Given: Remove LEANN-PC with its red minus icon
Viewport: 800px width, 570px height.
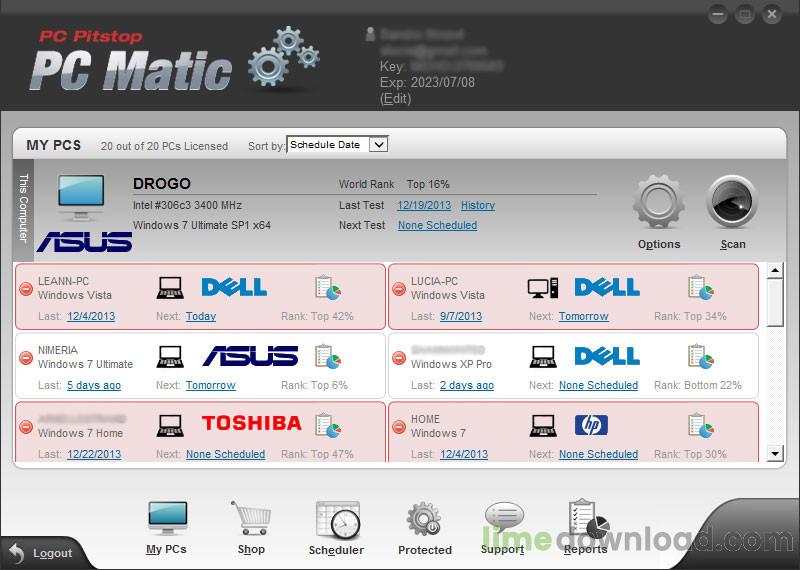Looking at the screenshot, I should [x=26, y=289].
